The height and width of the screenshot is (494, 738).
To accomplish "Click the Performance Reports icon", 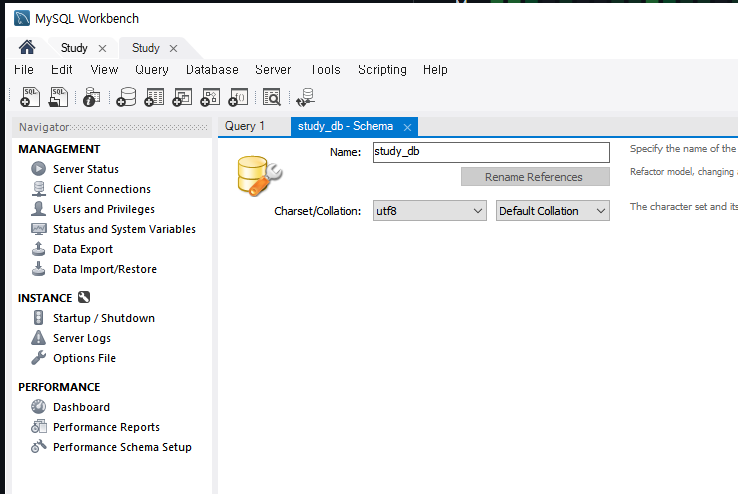I will click(x=39, y=426).
